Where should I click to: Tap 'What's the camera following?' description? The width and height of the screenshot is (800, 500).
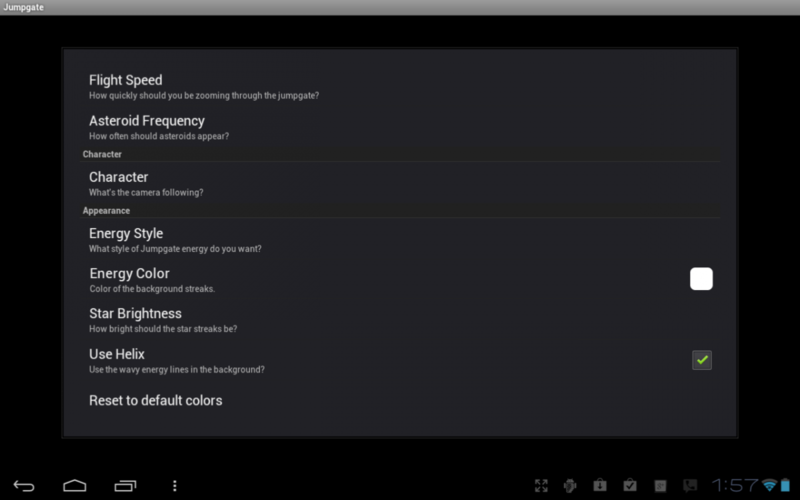tap(146, 192)
